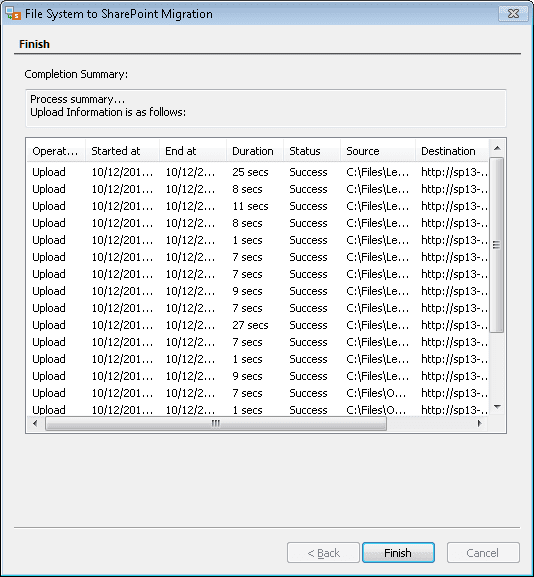The image size is (534, 577).
Task: Click the Finish button
Action: pyautogui.click(x=398, y=552)
